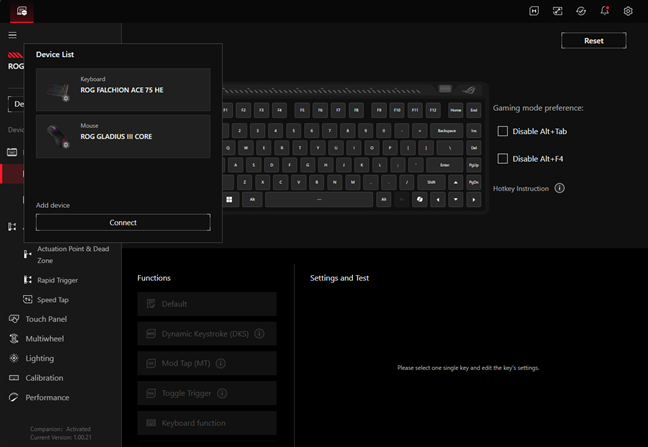This screenshot has width=648, height=447.
Task: Click the Lighting icon
Action: 14,358
